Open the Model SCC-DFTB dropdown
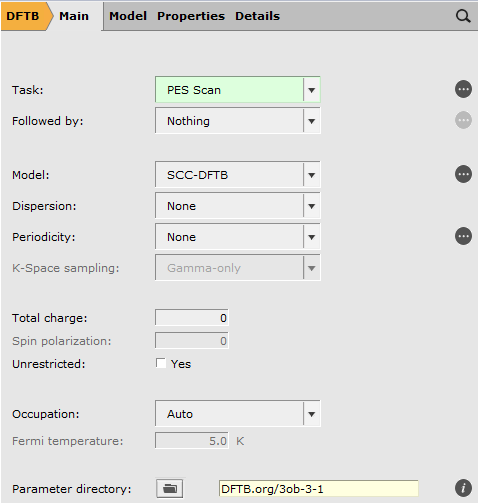The image size is (478, 503). (238, 175)
